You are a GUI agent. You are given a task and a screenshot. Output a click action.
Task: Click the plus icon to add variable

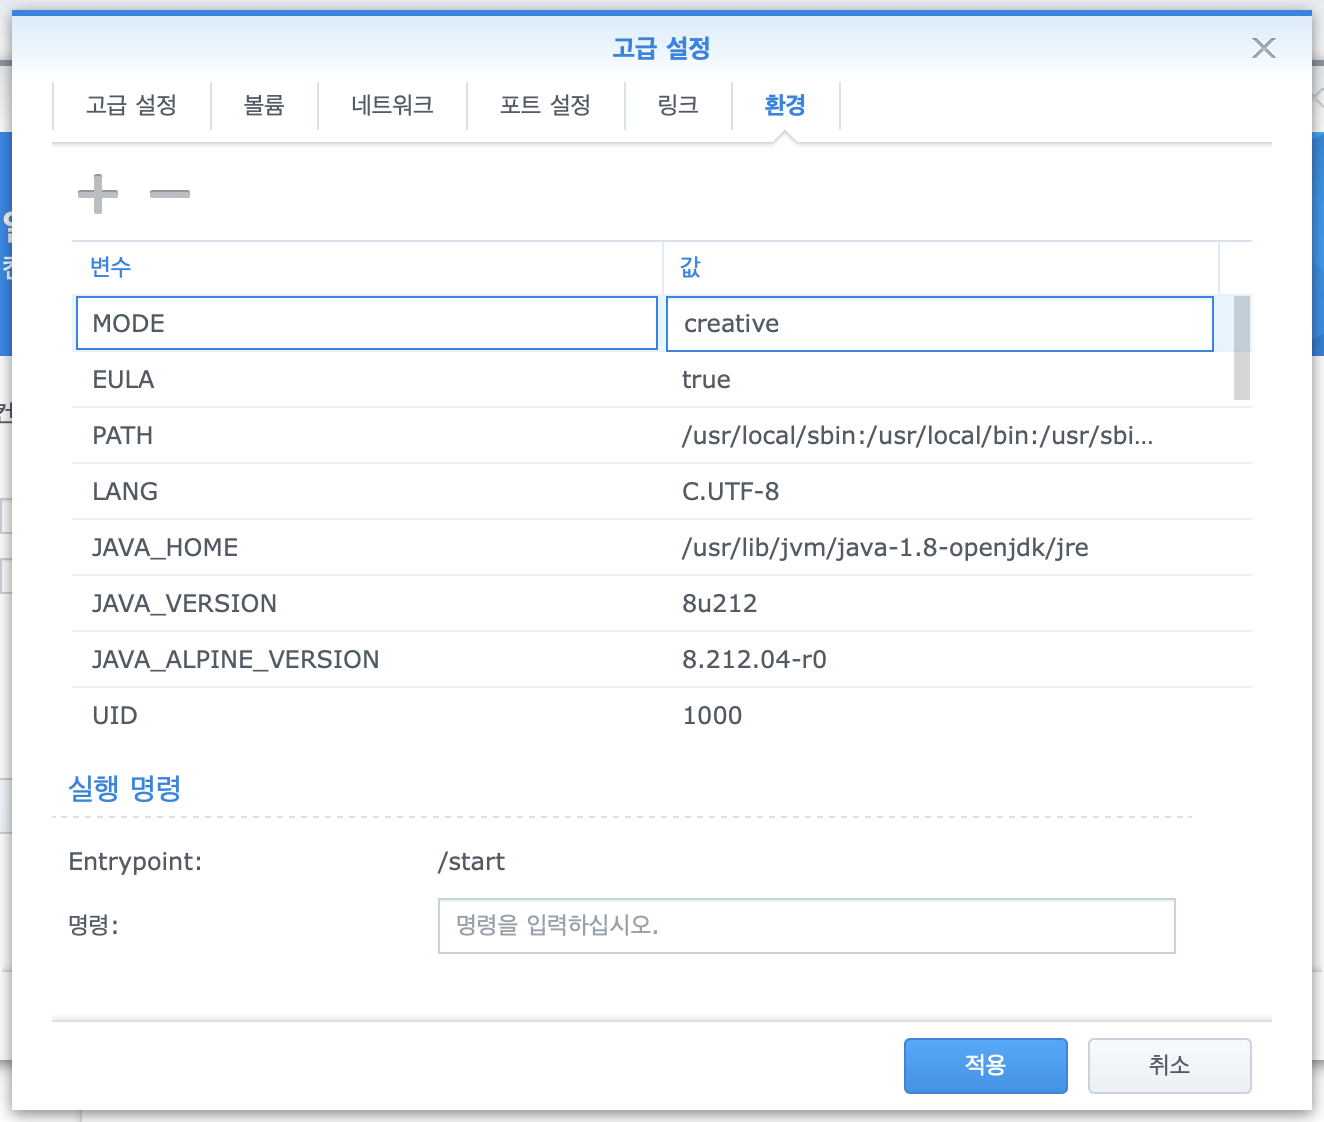coord(98,194)
